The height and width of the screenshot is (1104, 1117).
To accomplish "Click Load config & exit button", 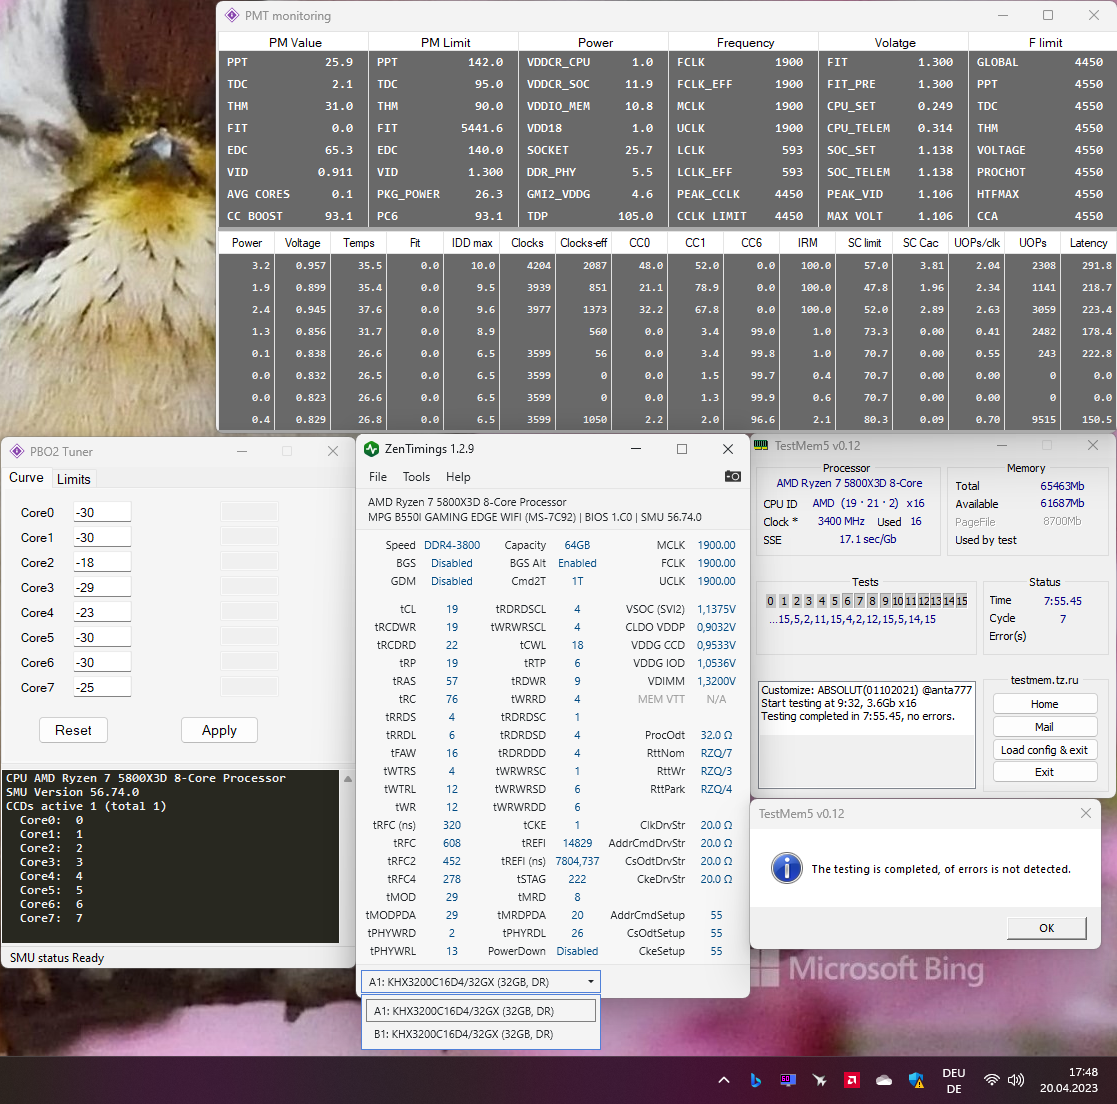I will [x=1044, y=749].
